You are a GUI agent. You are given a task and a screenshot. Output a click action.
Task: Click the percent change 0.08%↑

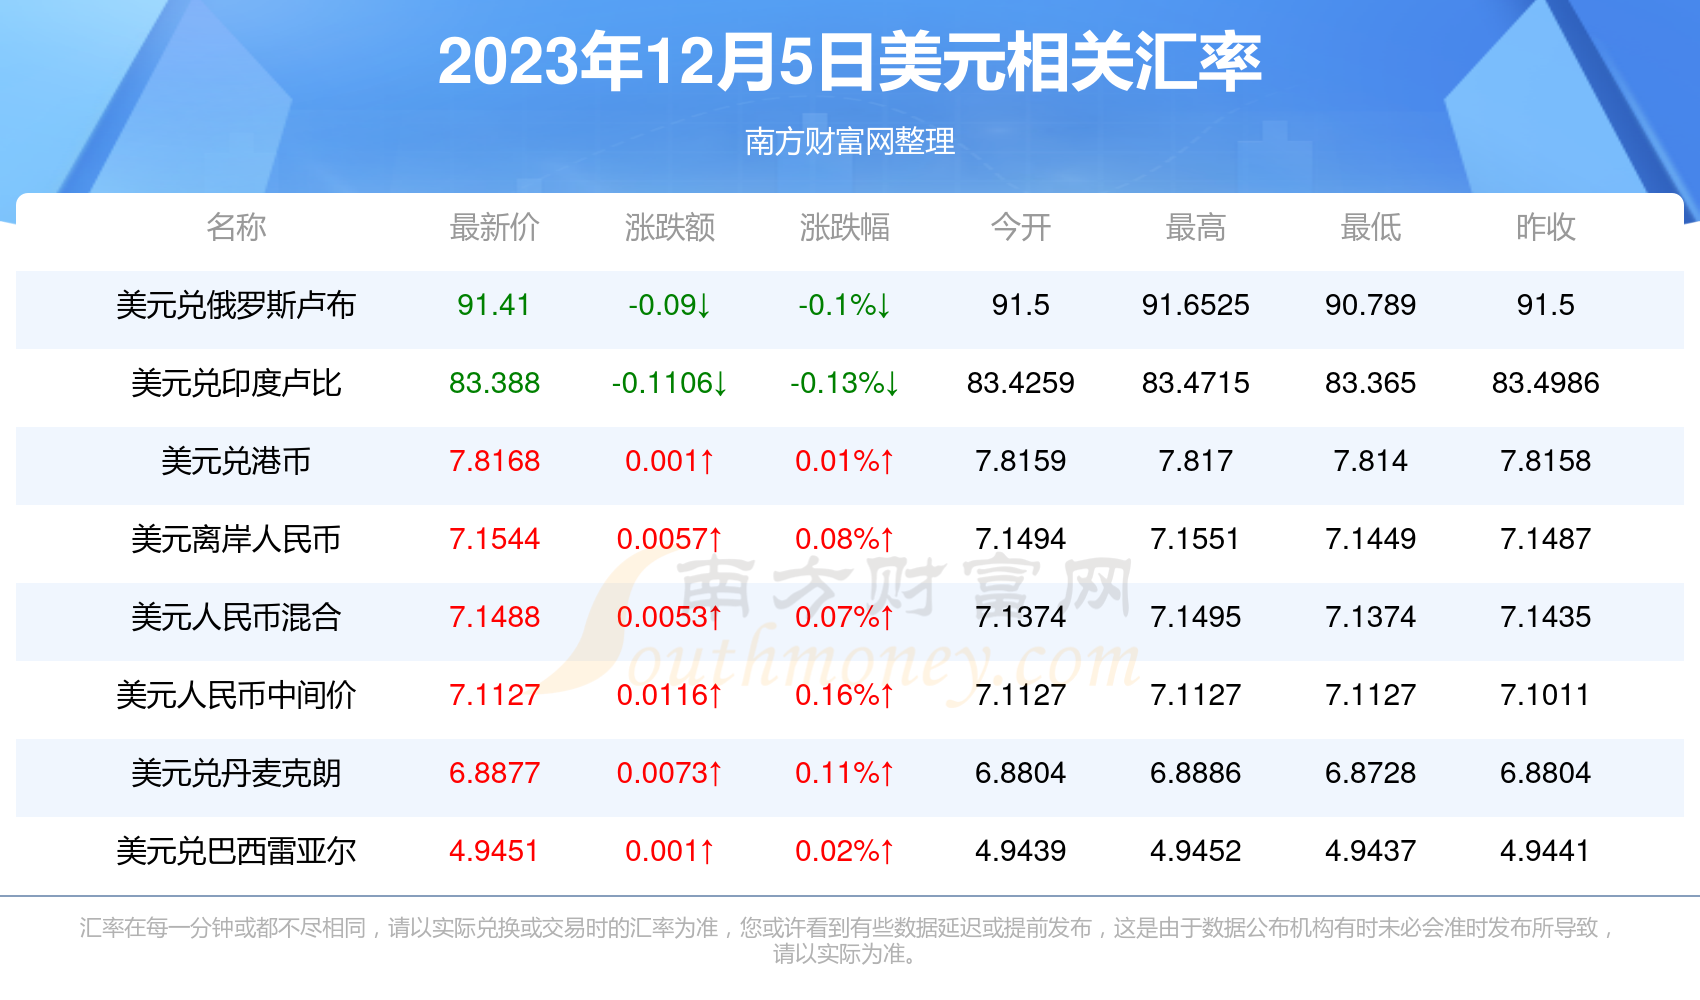click(845, 539)
